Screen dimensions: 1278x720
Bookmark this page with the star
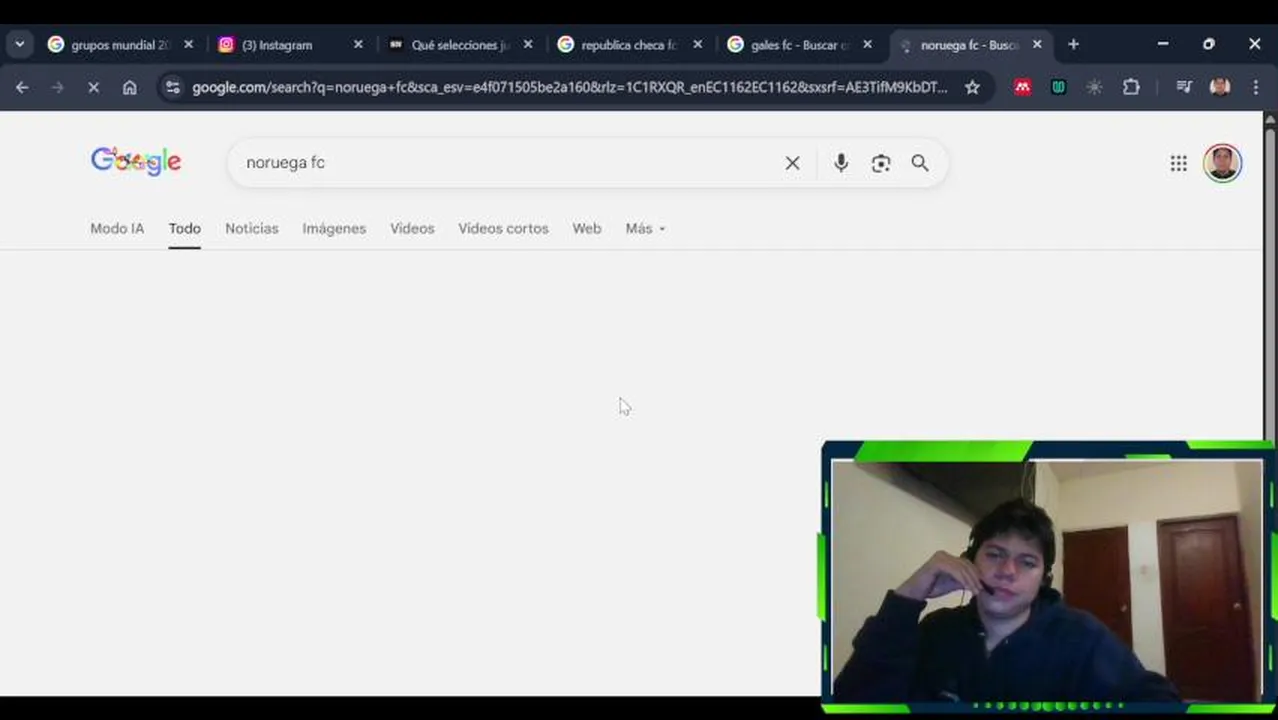point(972,88)
